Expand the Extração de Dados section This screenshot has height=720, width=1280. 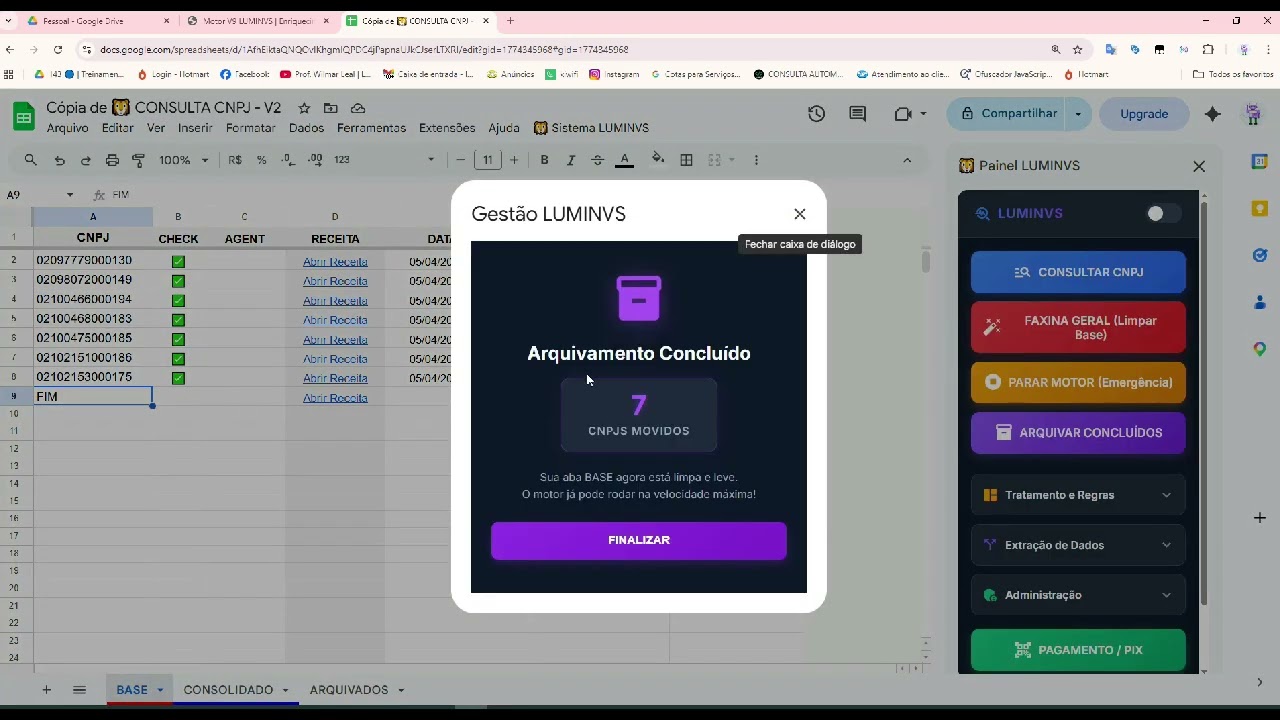[x=1078, y=545]
